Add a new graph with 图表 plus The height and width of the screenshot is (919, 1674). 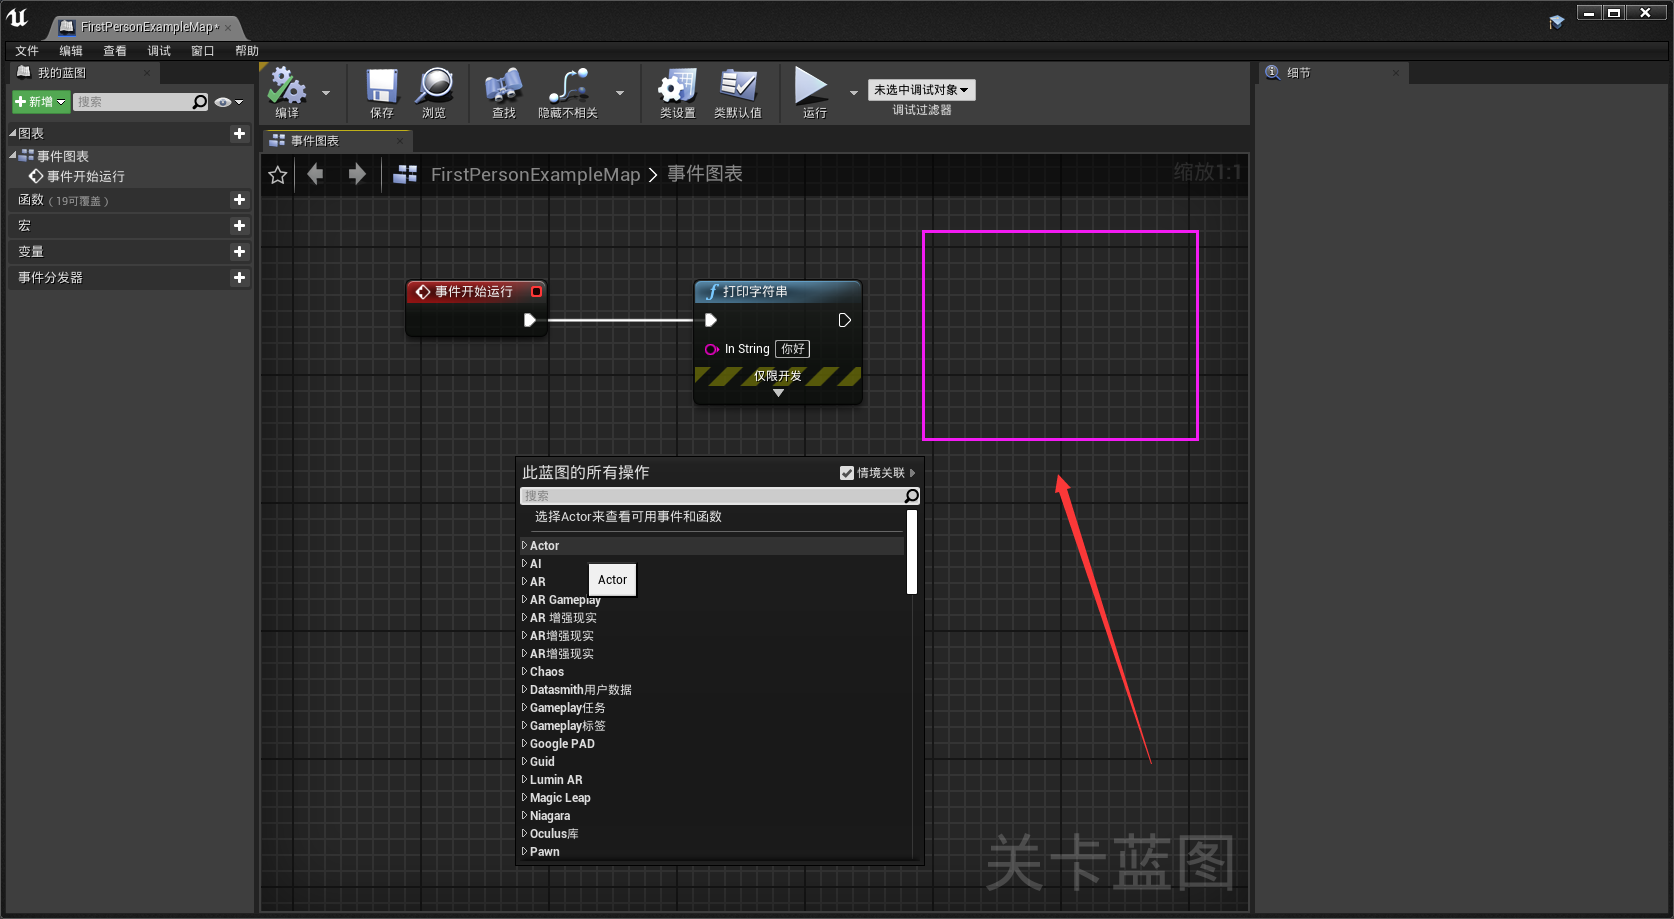pos(239,133)
